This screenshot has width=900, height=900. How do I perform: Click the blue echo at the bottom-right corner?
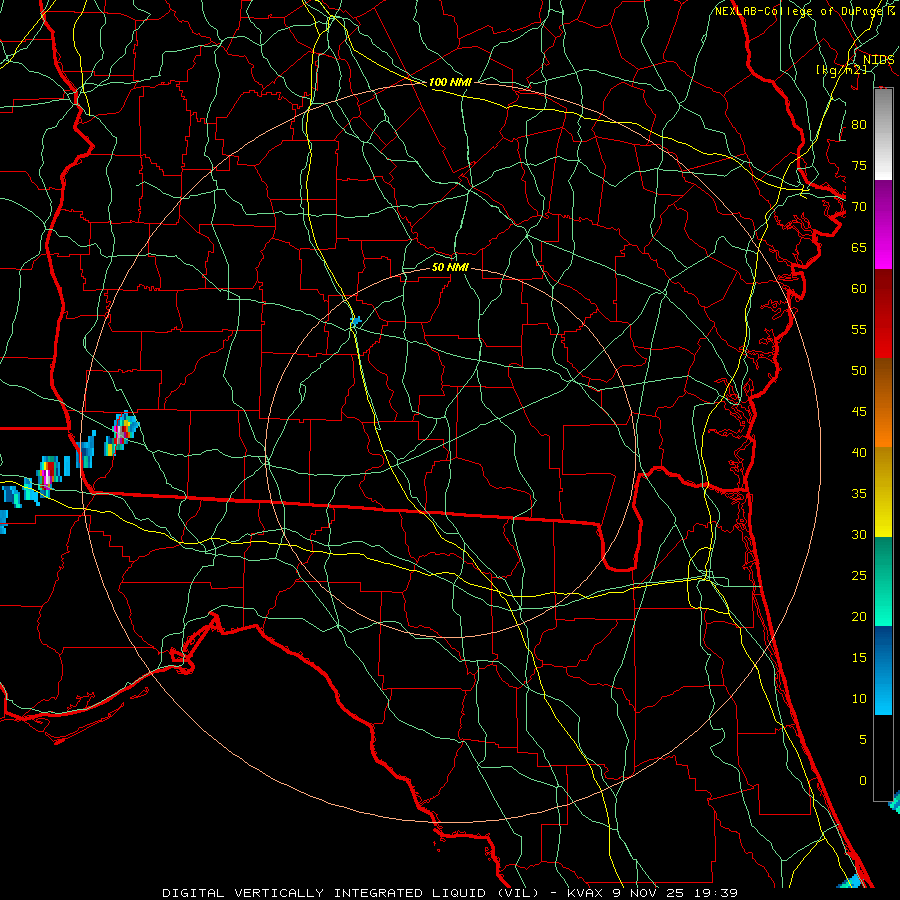[x=851, y=882]
